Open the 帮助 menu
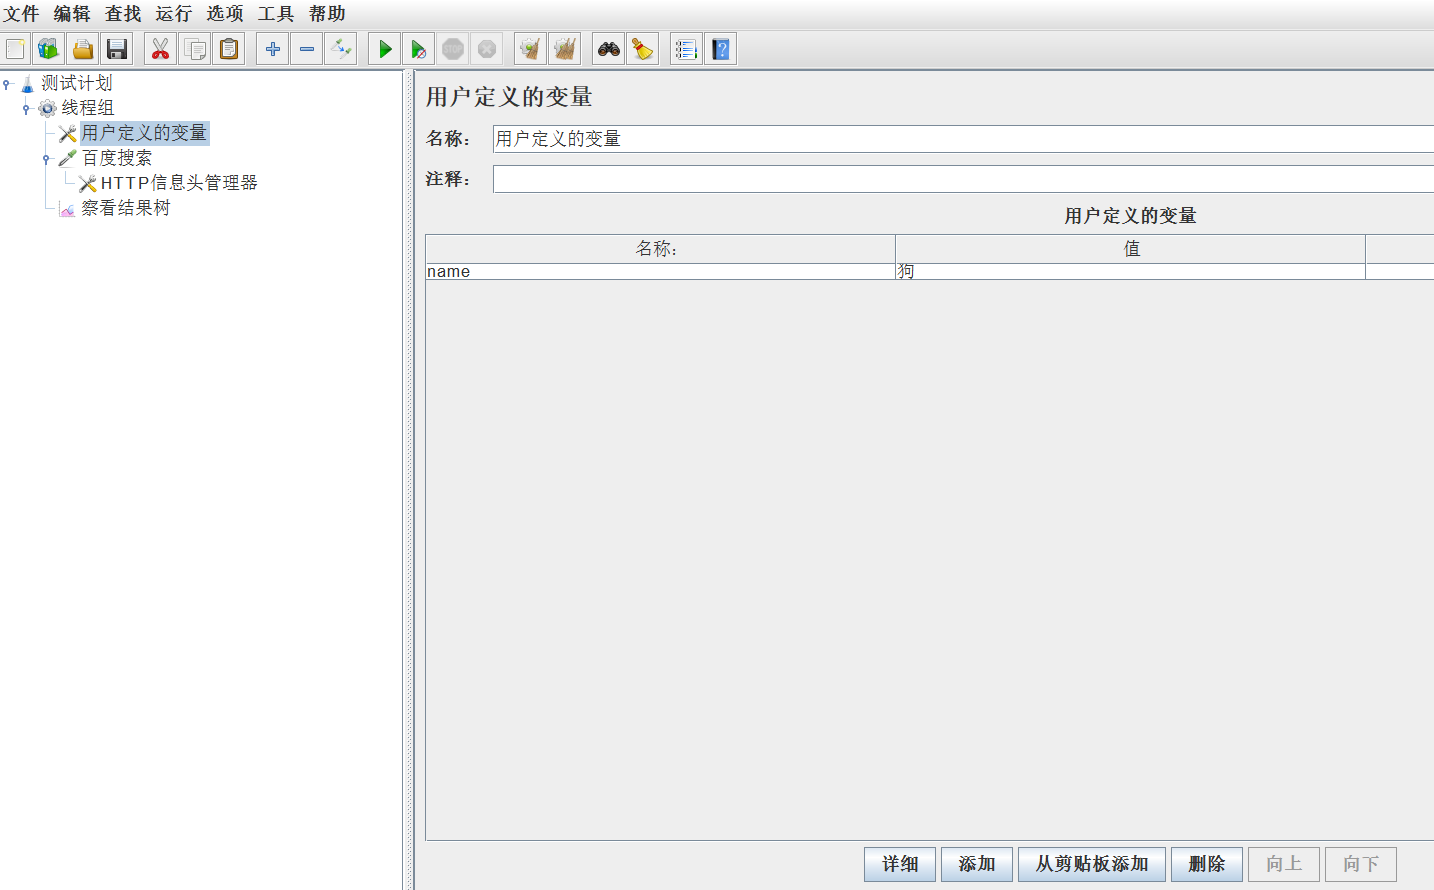Image resolution: width=1434 pixels, height=890 pixels. pyautogui.click(x=327, y=14)
